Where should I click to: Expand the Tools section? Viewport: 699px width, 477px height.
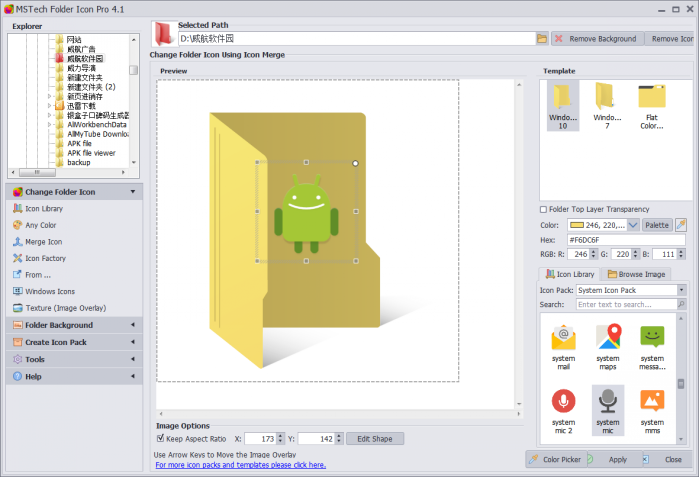pos(74,359)
